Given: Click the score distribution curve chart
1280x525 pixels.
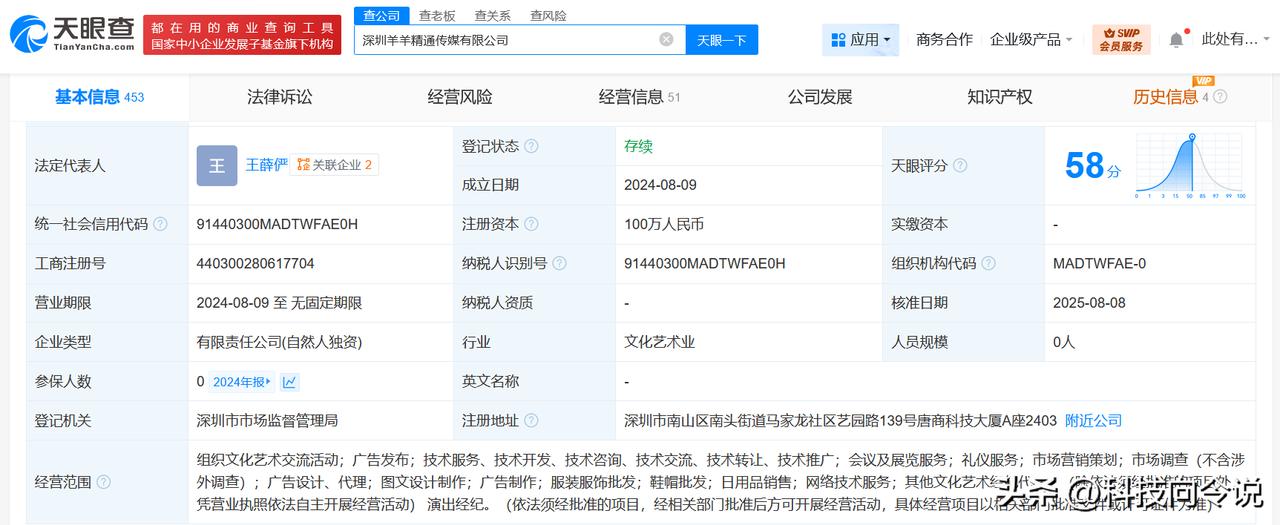Looking at the screenshot, I should pyautogui.click(x=1192, y=166).
